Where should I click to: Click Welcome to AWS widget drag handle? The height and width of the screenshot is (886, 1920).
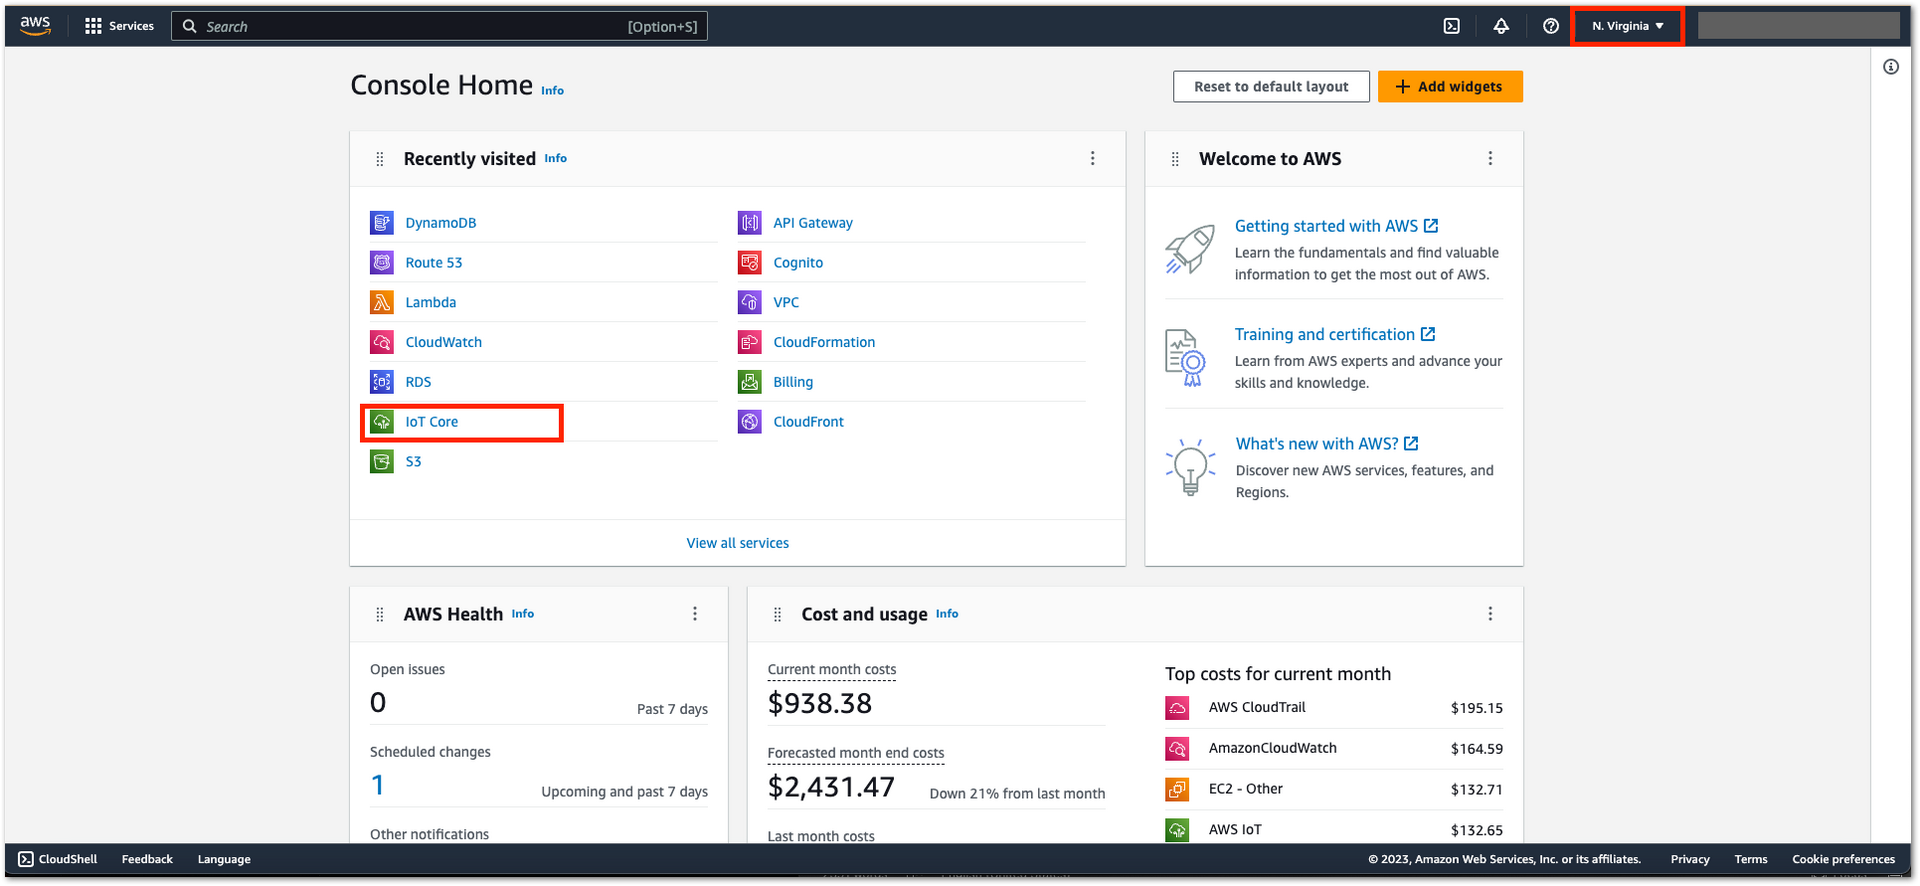click(1175, 159)
